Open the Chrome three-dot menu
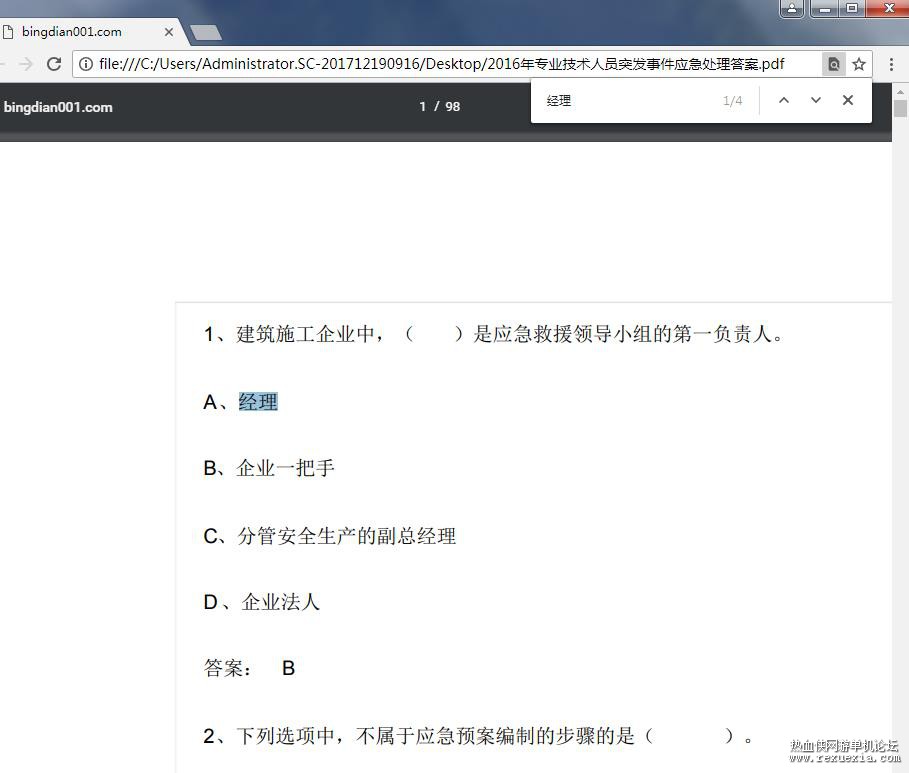The image size is (909, 773). tap(892, 64)
